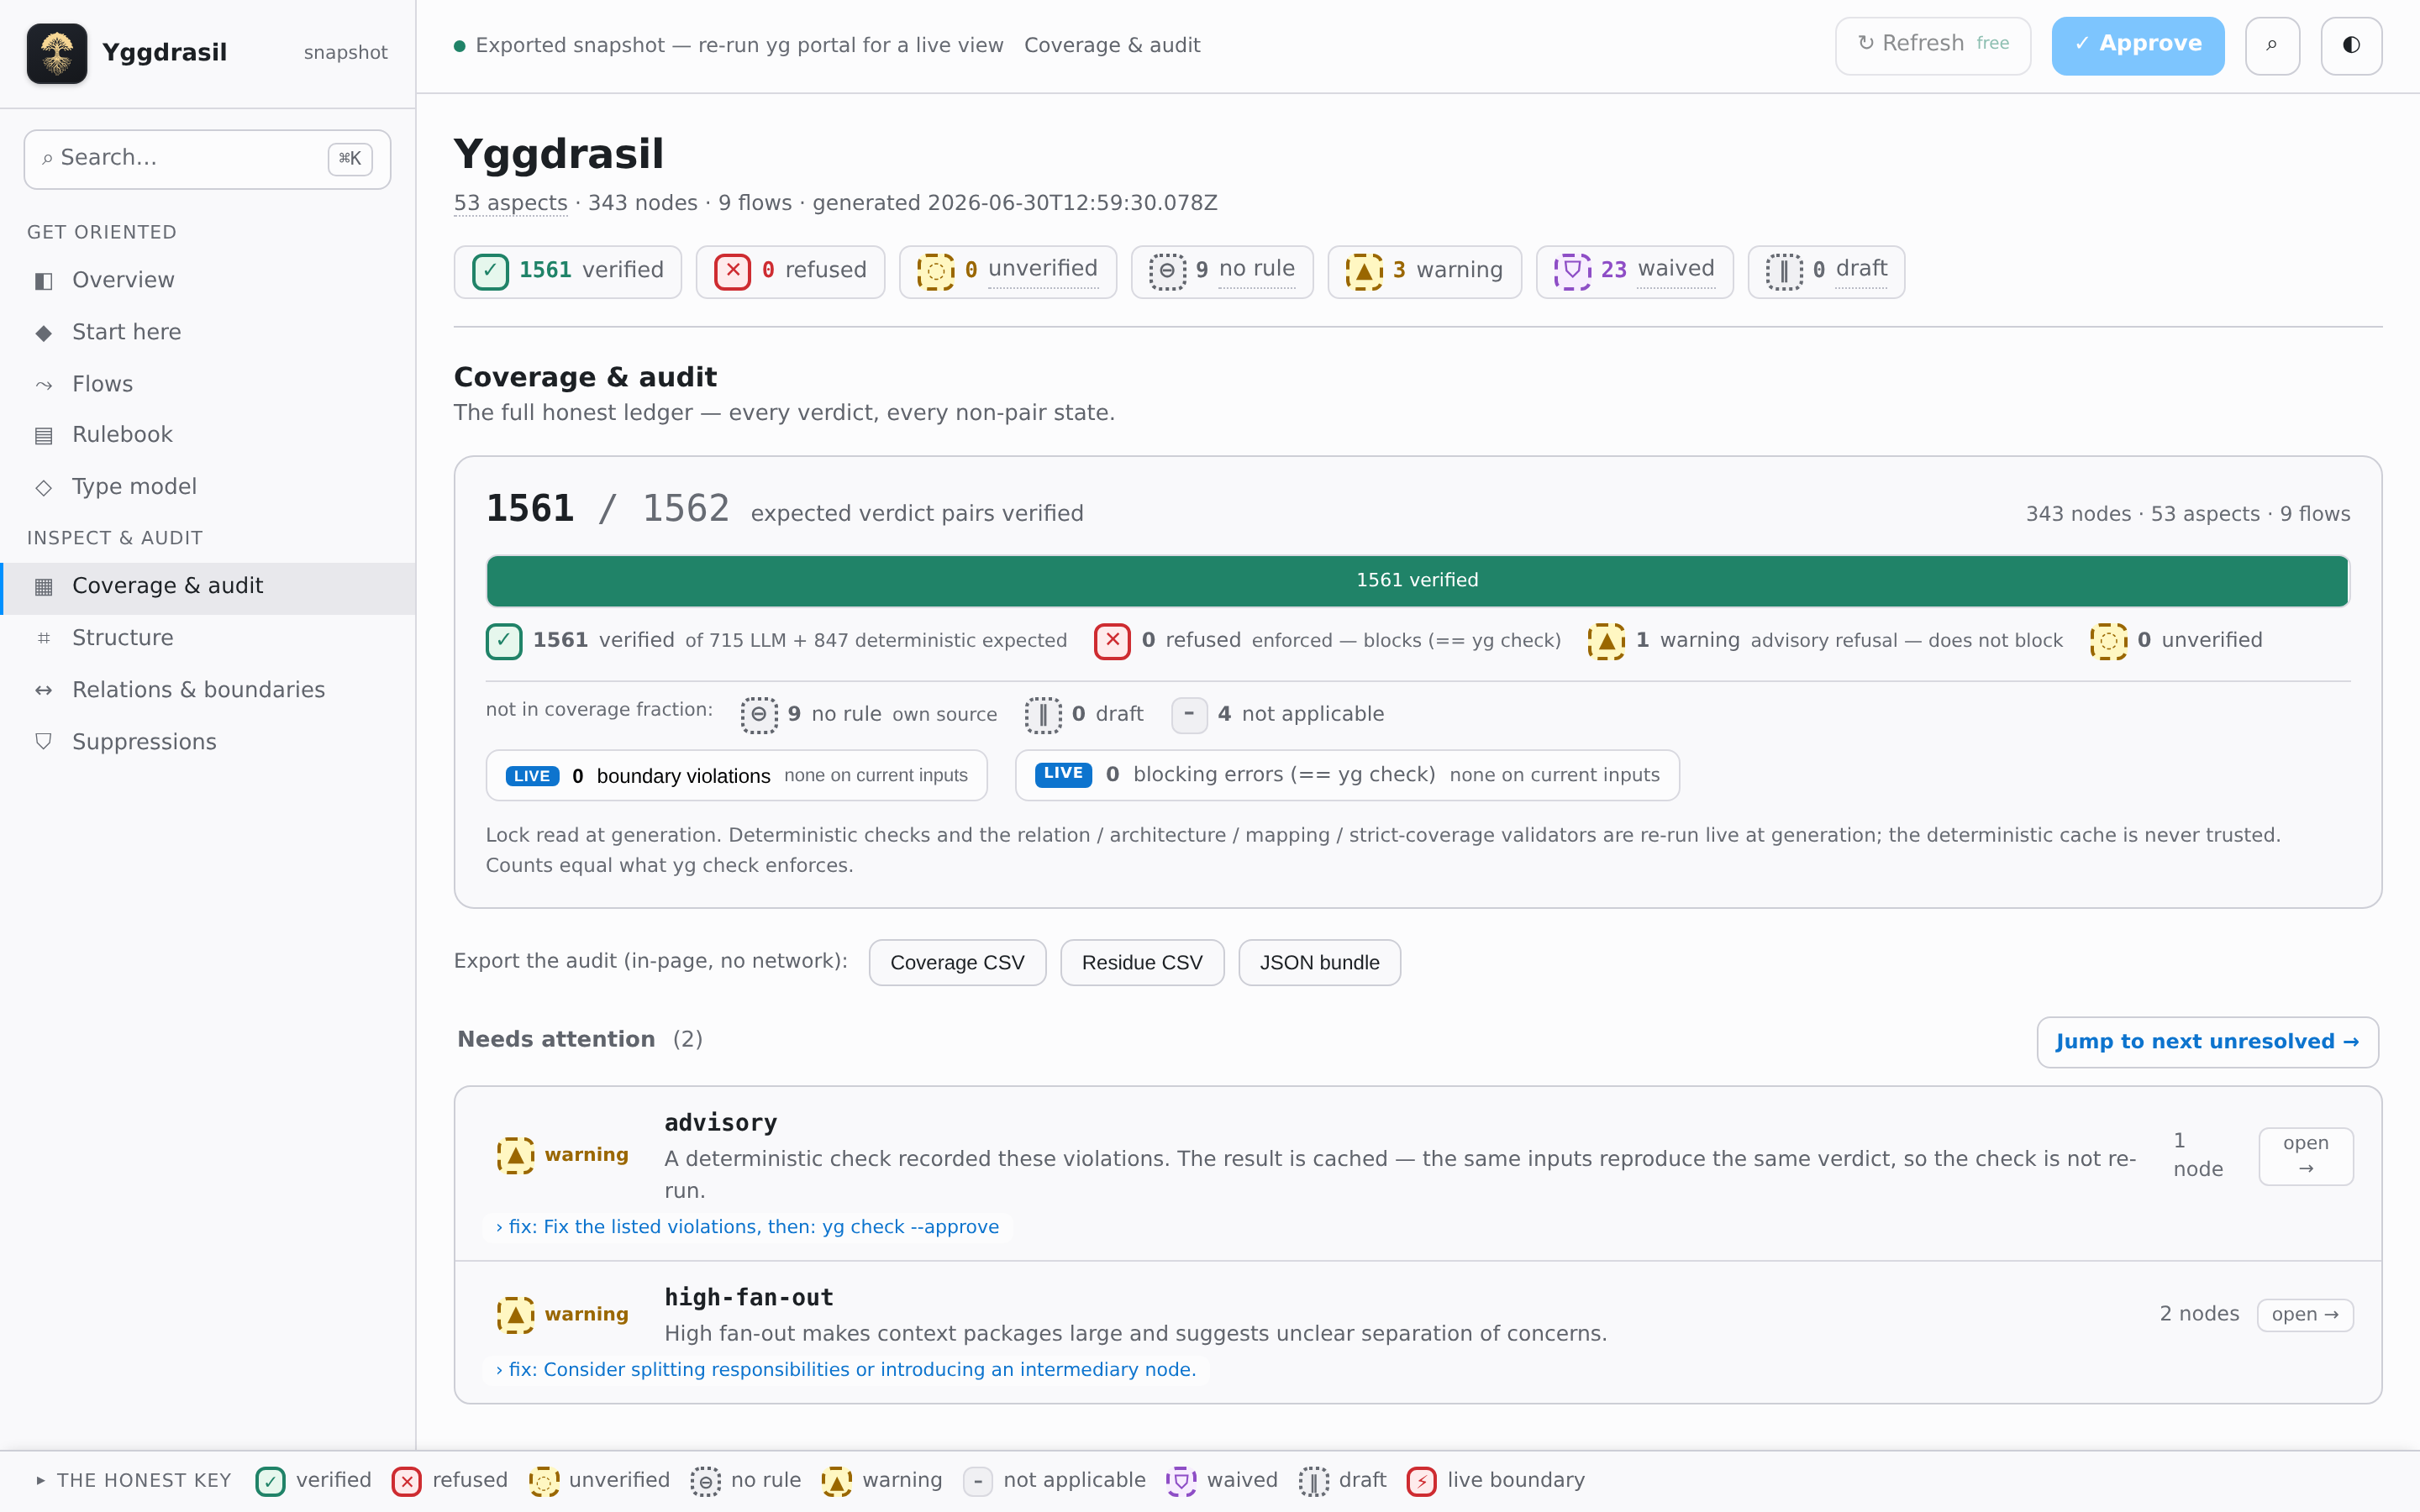Click 'Exported snapshot' status text

[739, 45]
